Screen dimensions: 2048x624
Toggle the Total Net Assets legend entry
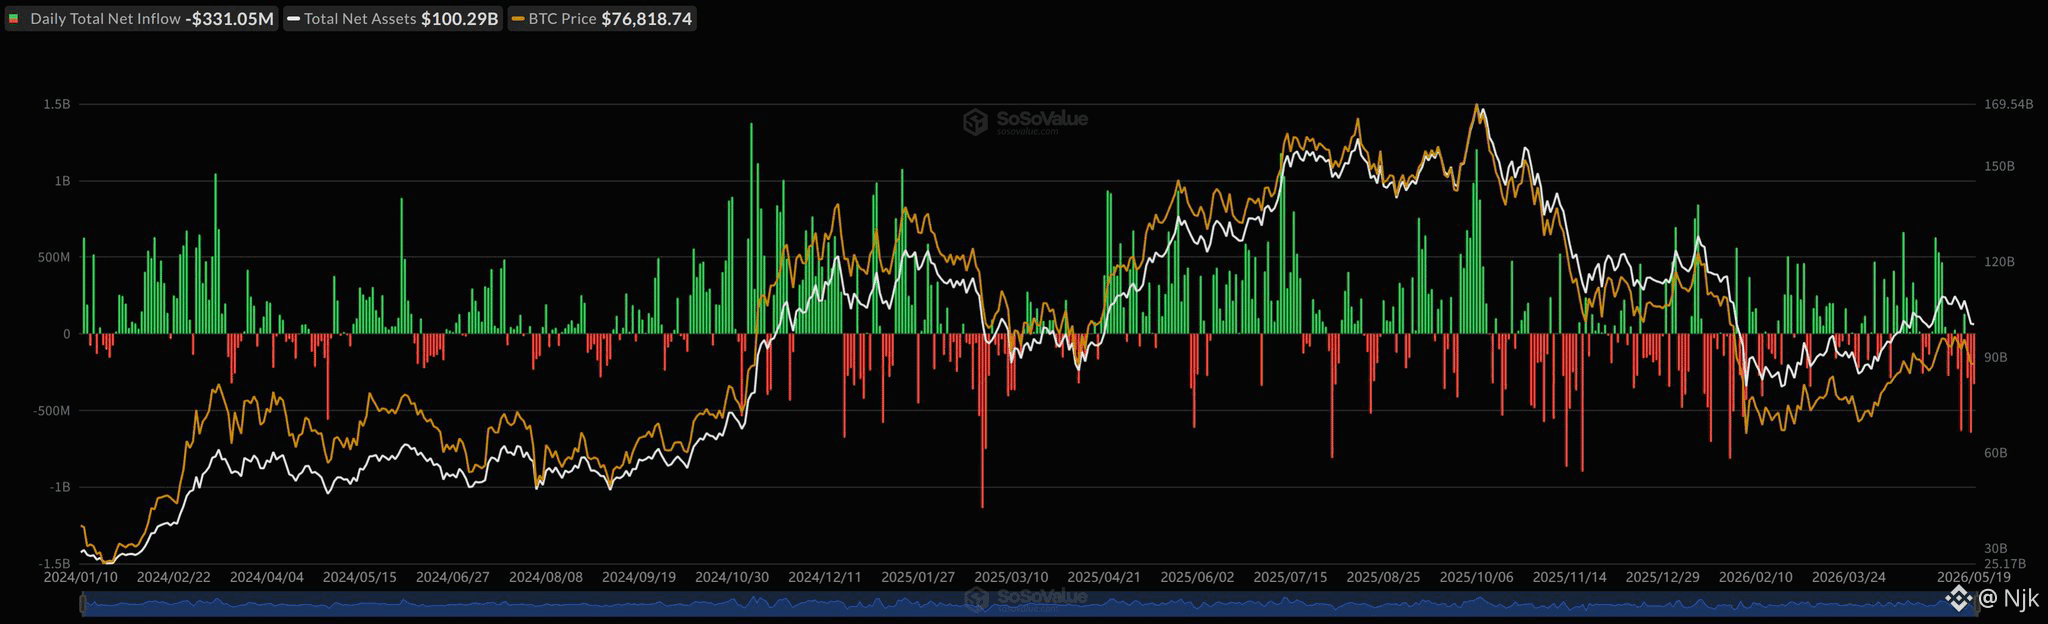tap(392, 19)
